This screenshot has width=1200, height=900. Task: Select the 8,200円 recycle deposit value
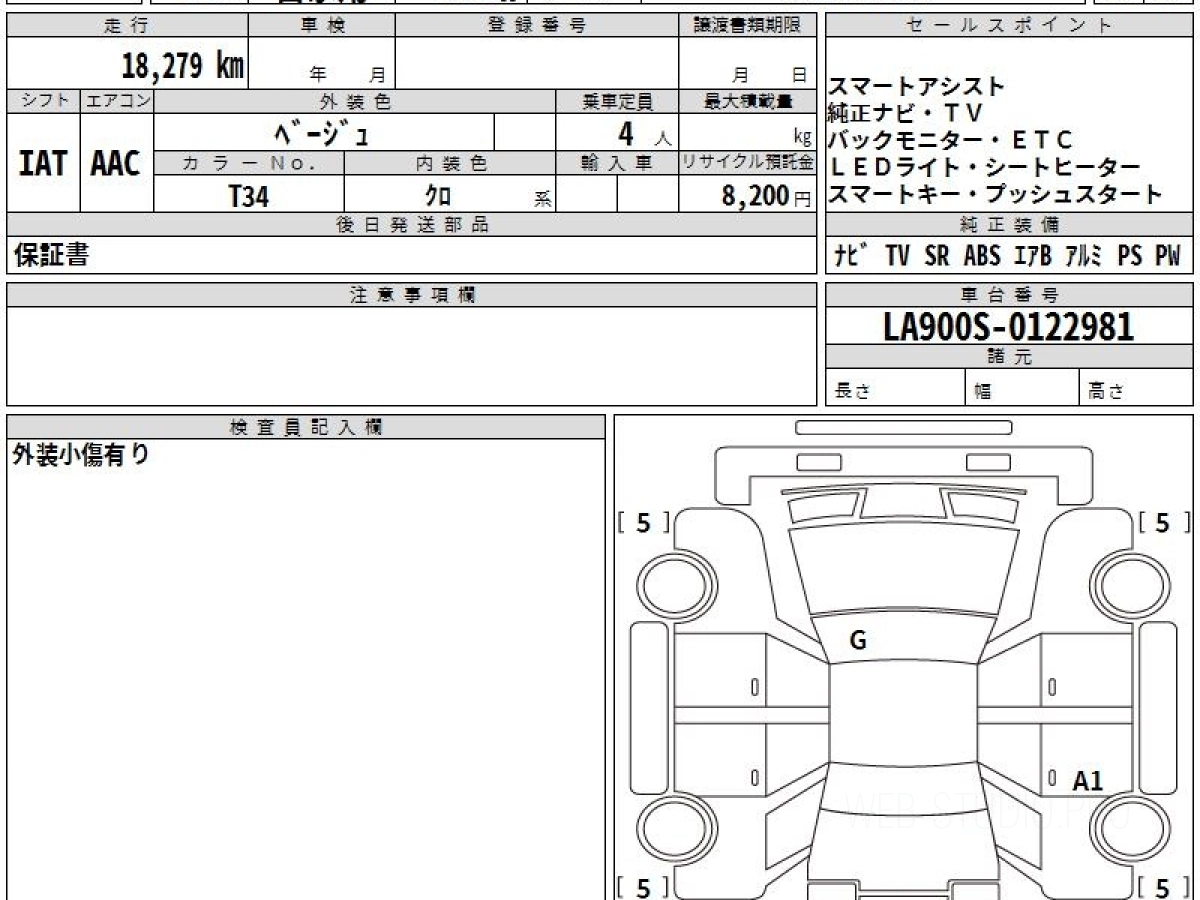point(766,196)
